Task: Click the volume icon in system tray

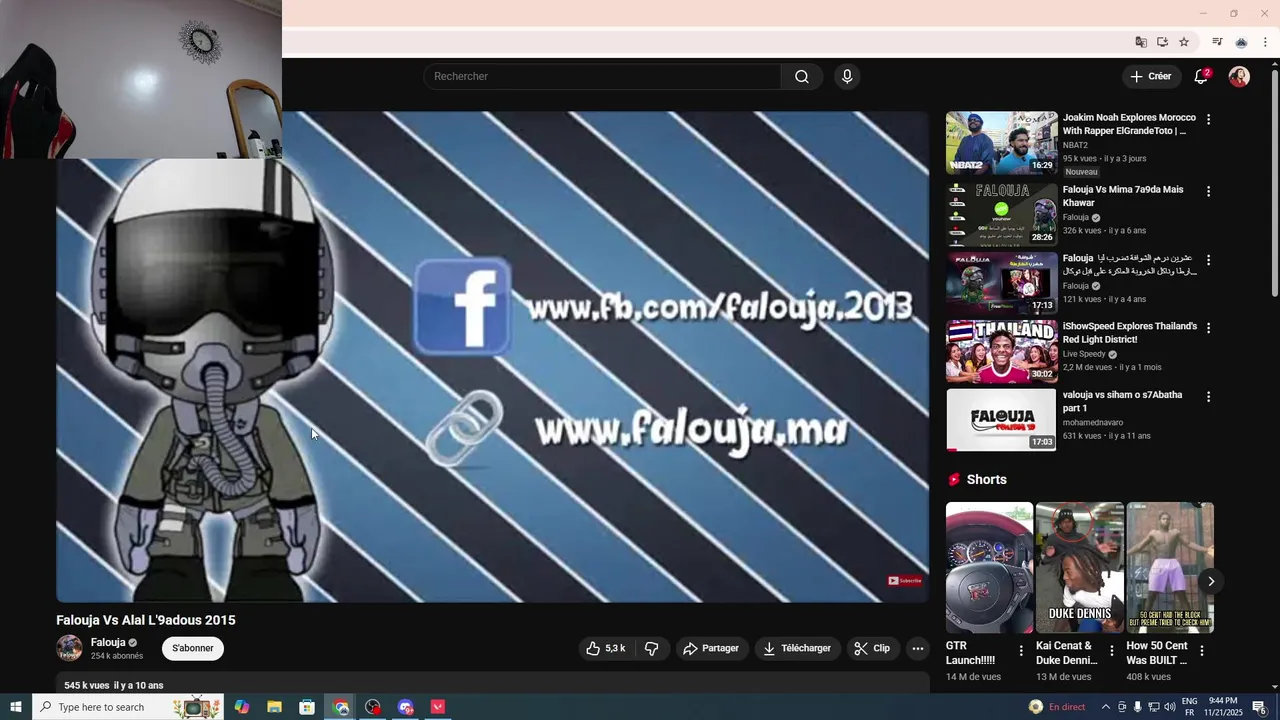Action: click(1168, 707)
